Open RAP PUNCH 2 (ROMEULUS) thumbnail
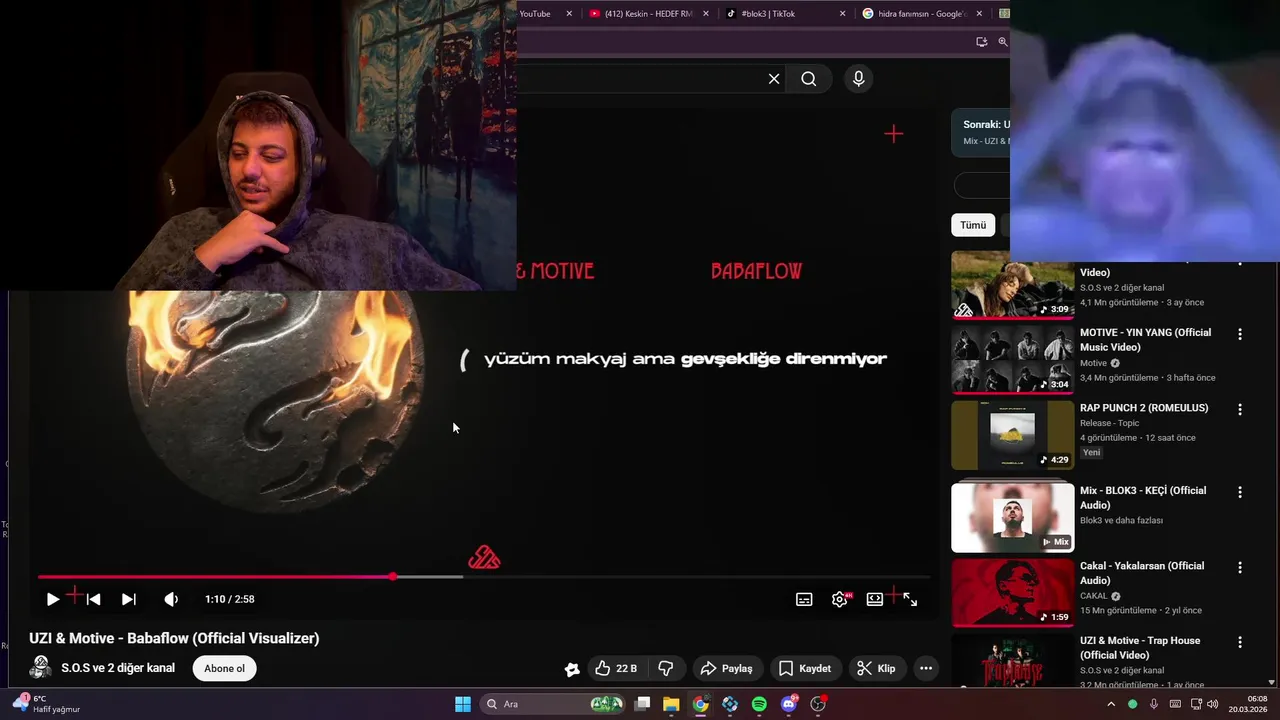 [x=1013, y=435]
